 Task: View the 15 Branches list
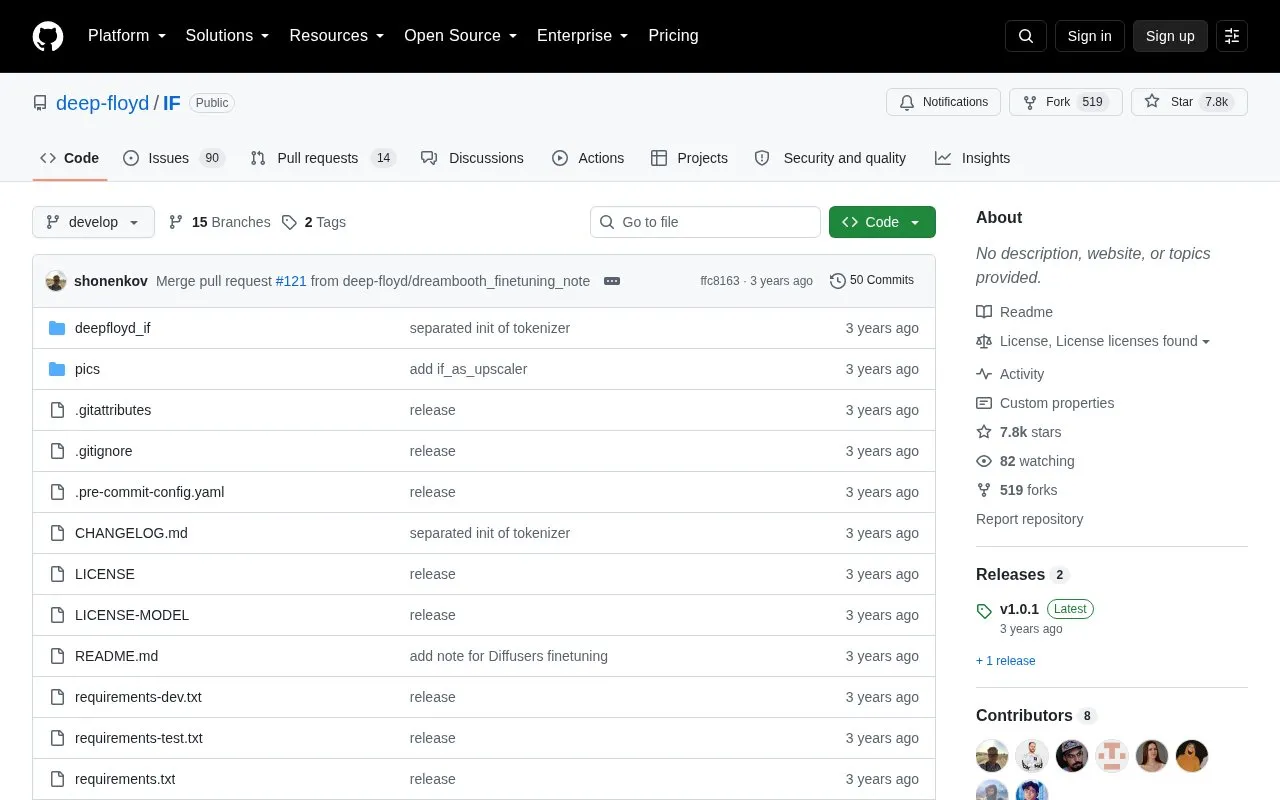219,222
